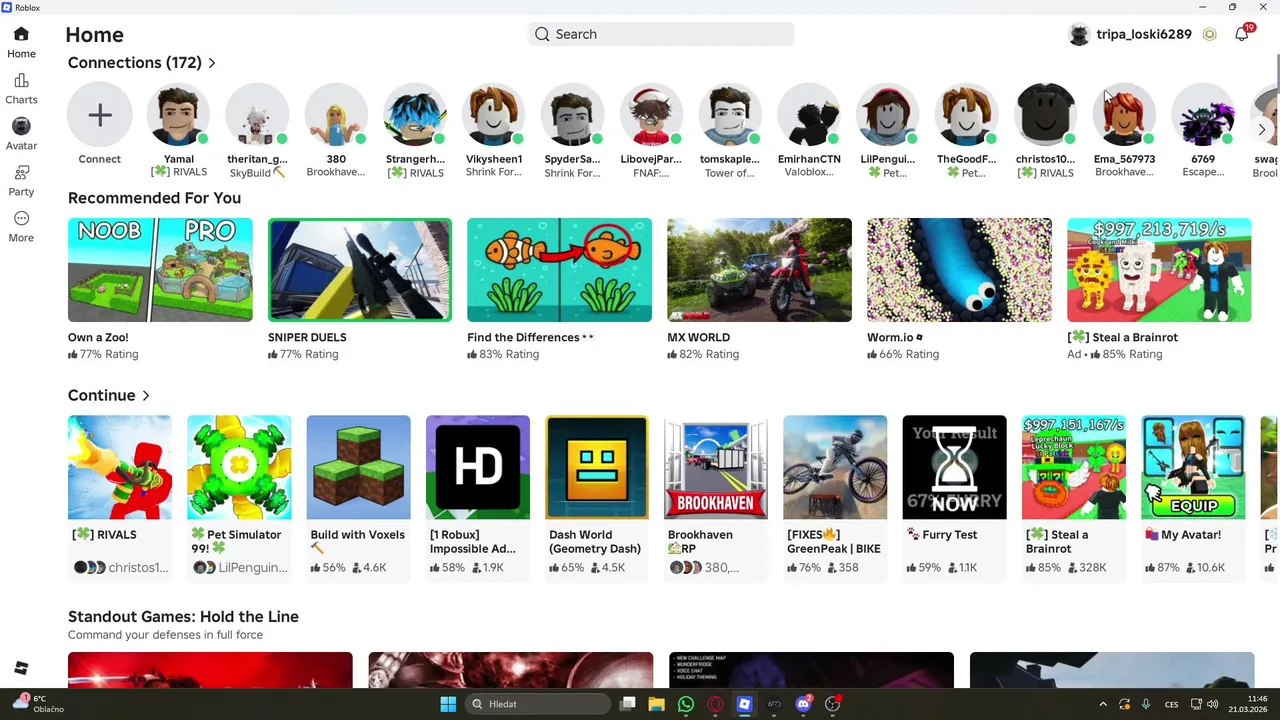Open SpyderSa connection avatar
Image resolution: width=1280 pixels, height=720 pixels.
click(x=572, y=115)
